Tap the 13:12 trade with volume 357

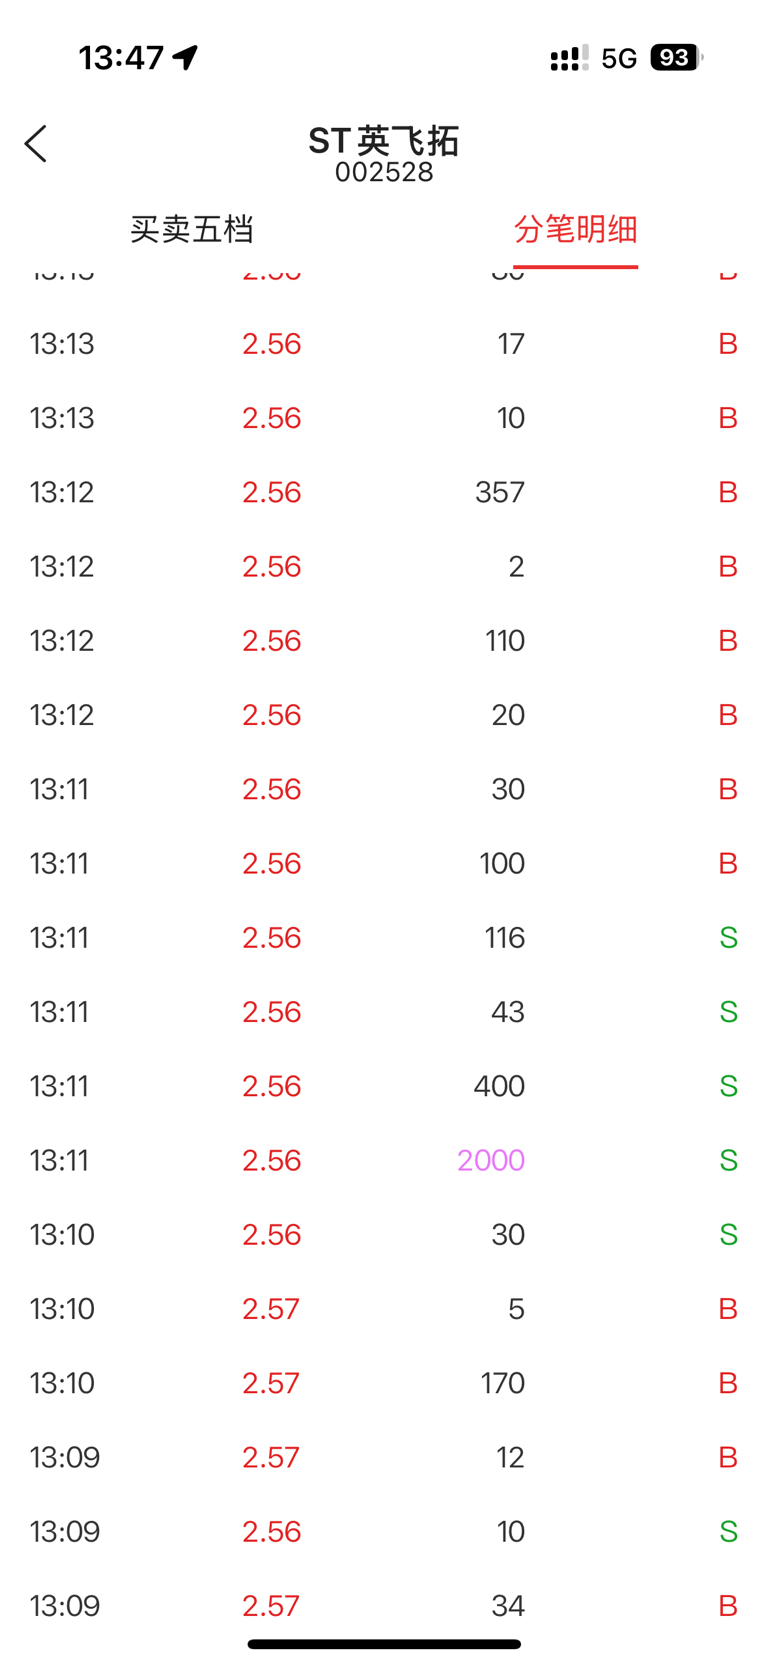point(384,492)
